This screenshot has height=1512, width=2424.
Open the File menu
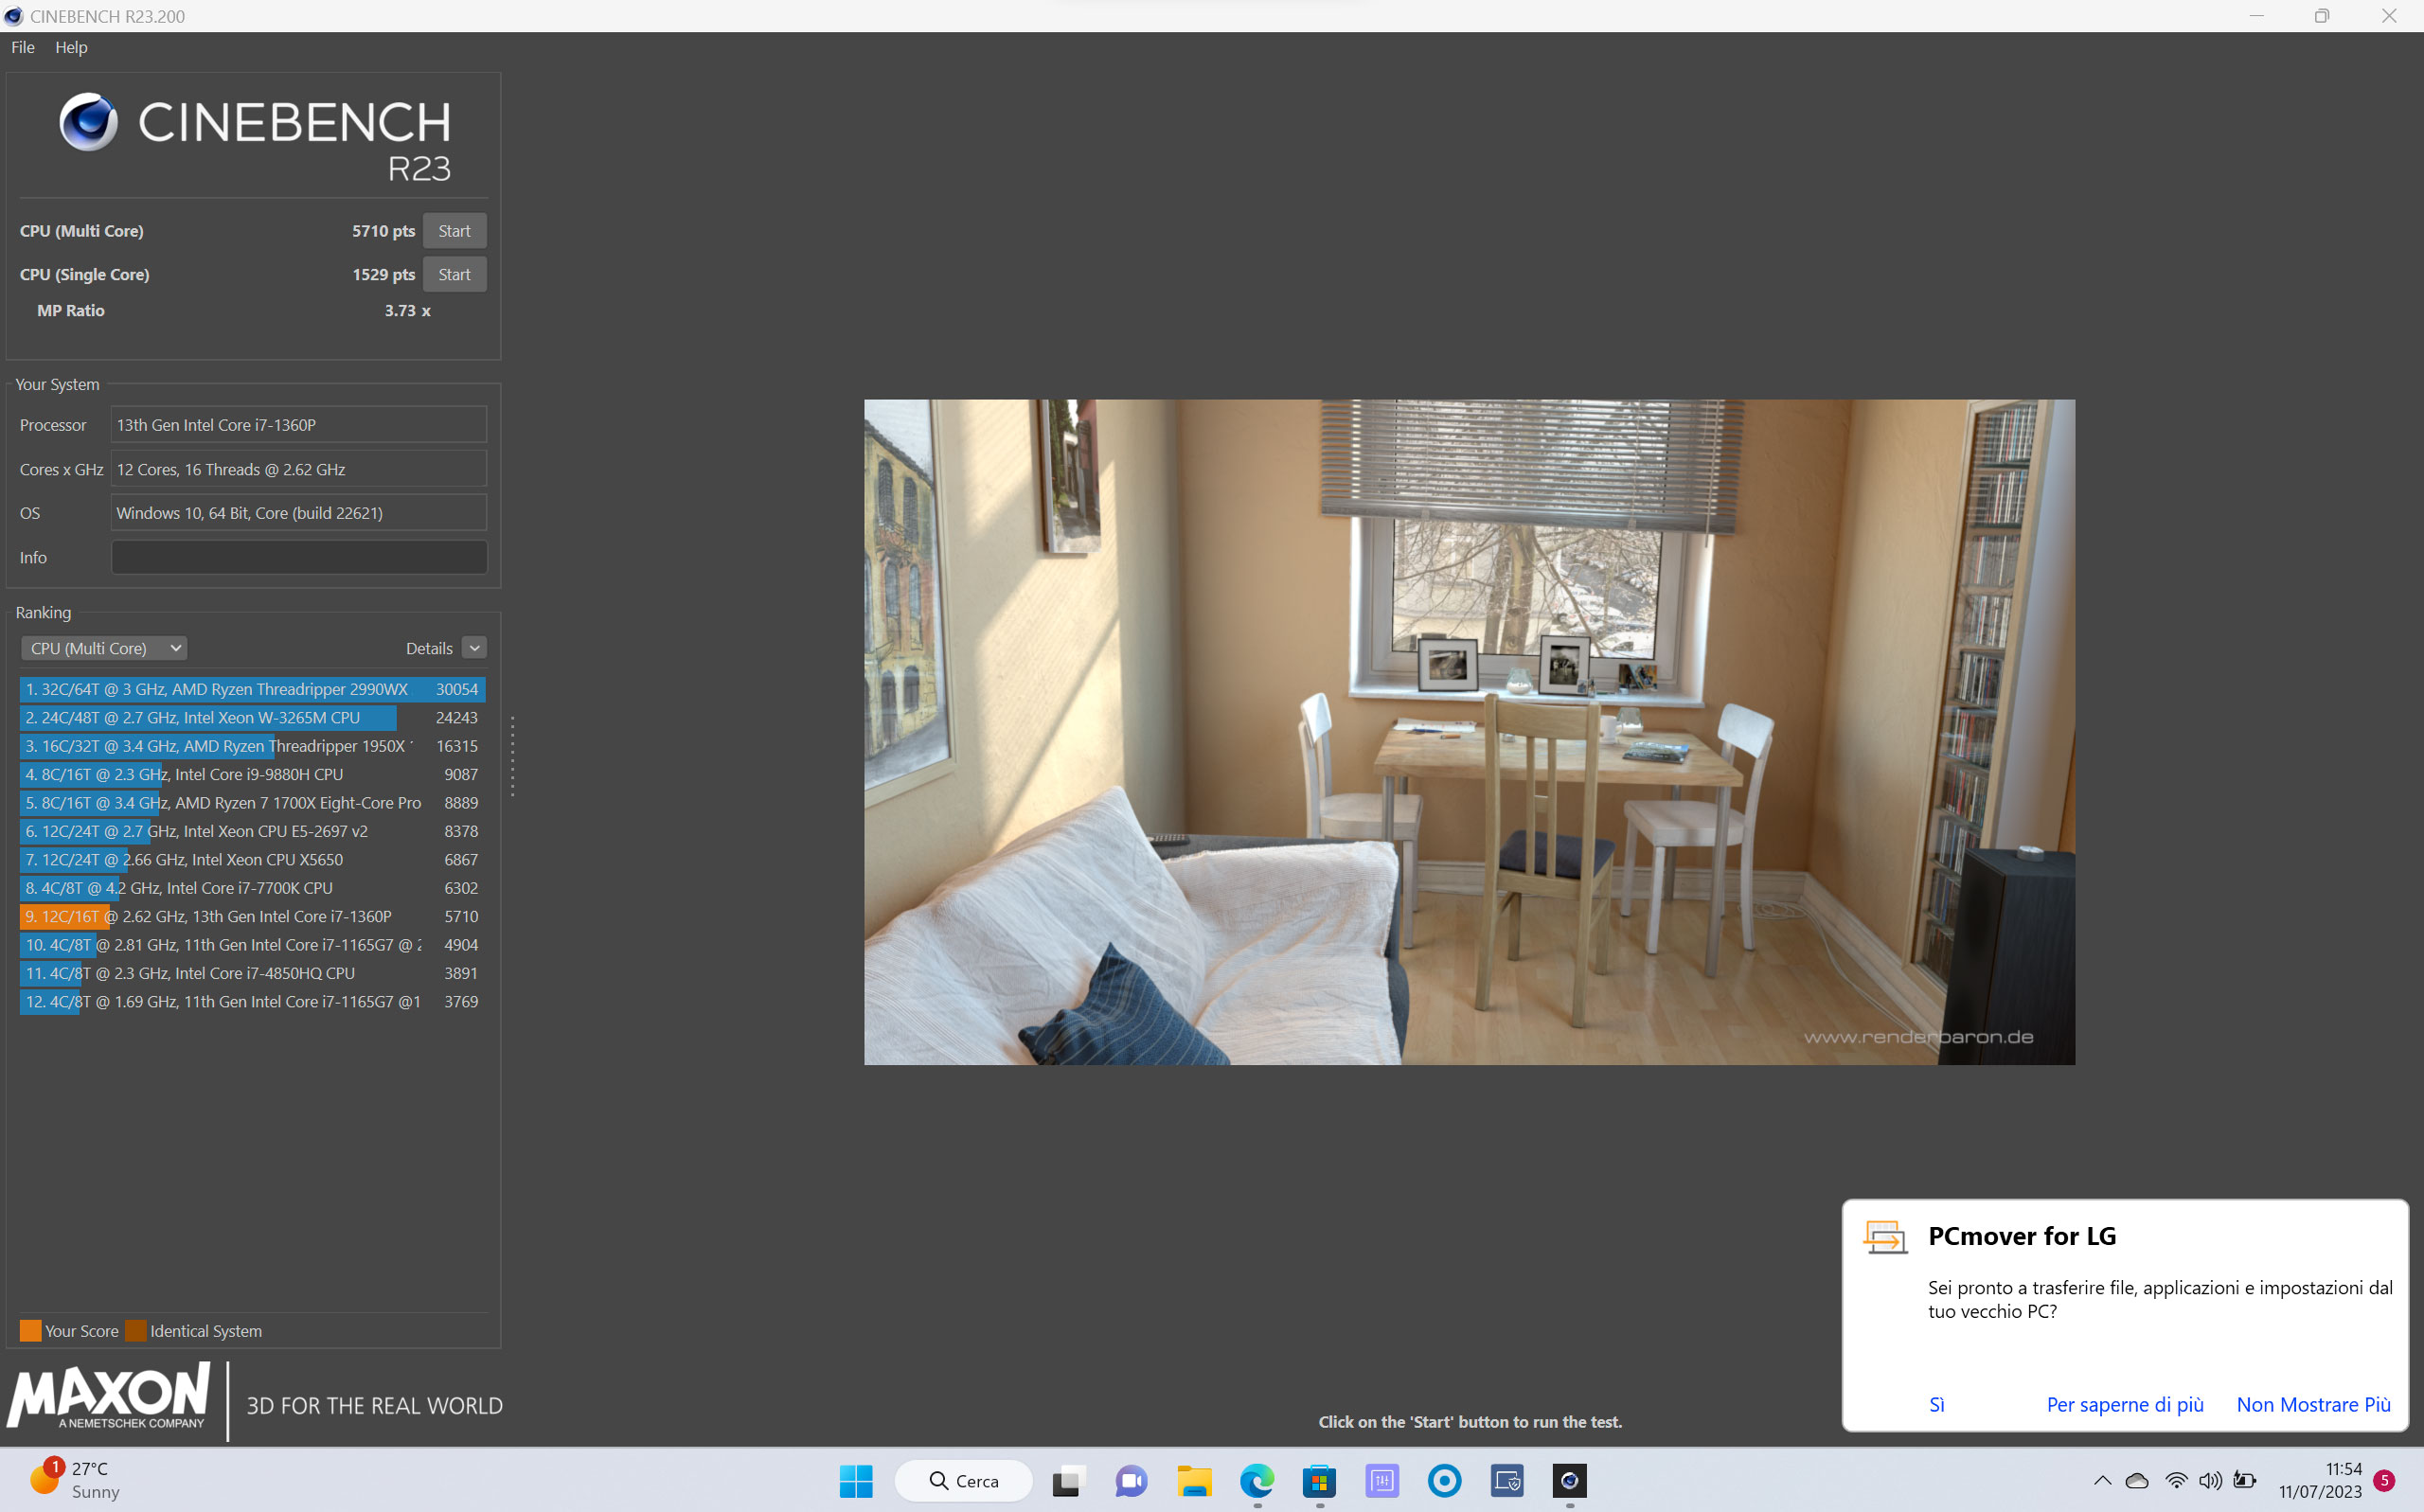(x=23, y=47)
